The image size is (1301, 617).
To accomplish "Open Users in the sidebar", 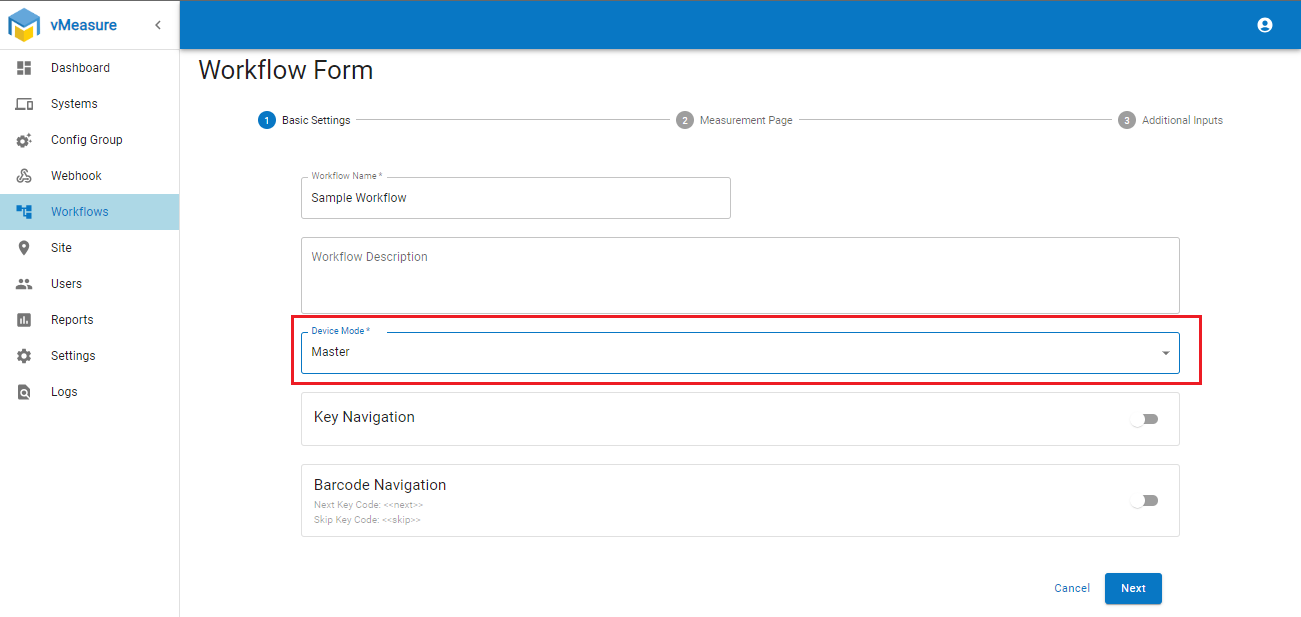I will [x=90, y=284].
